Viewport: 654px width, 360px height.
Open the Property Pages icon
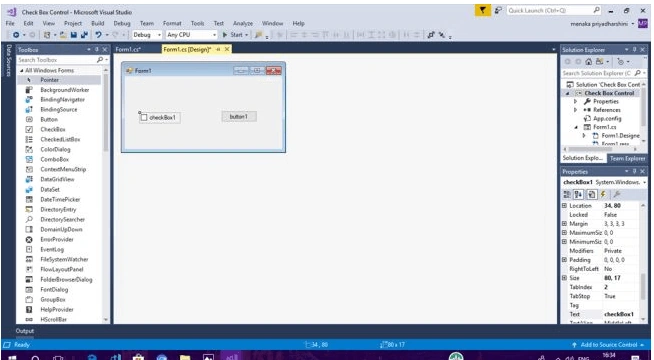[x=617, y=194]
